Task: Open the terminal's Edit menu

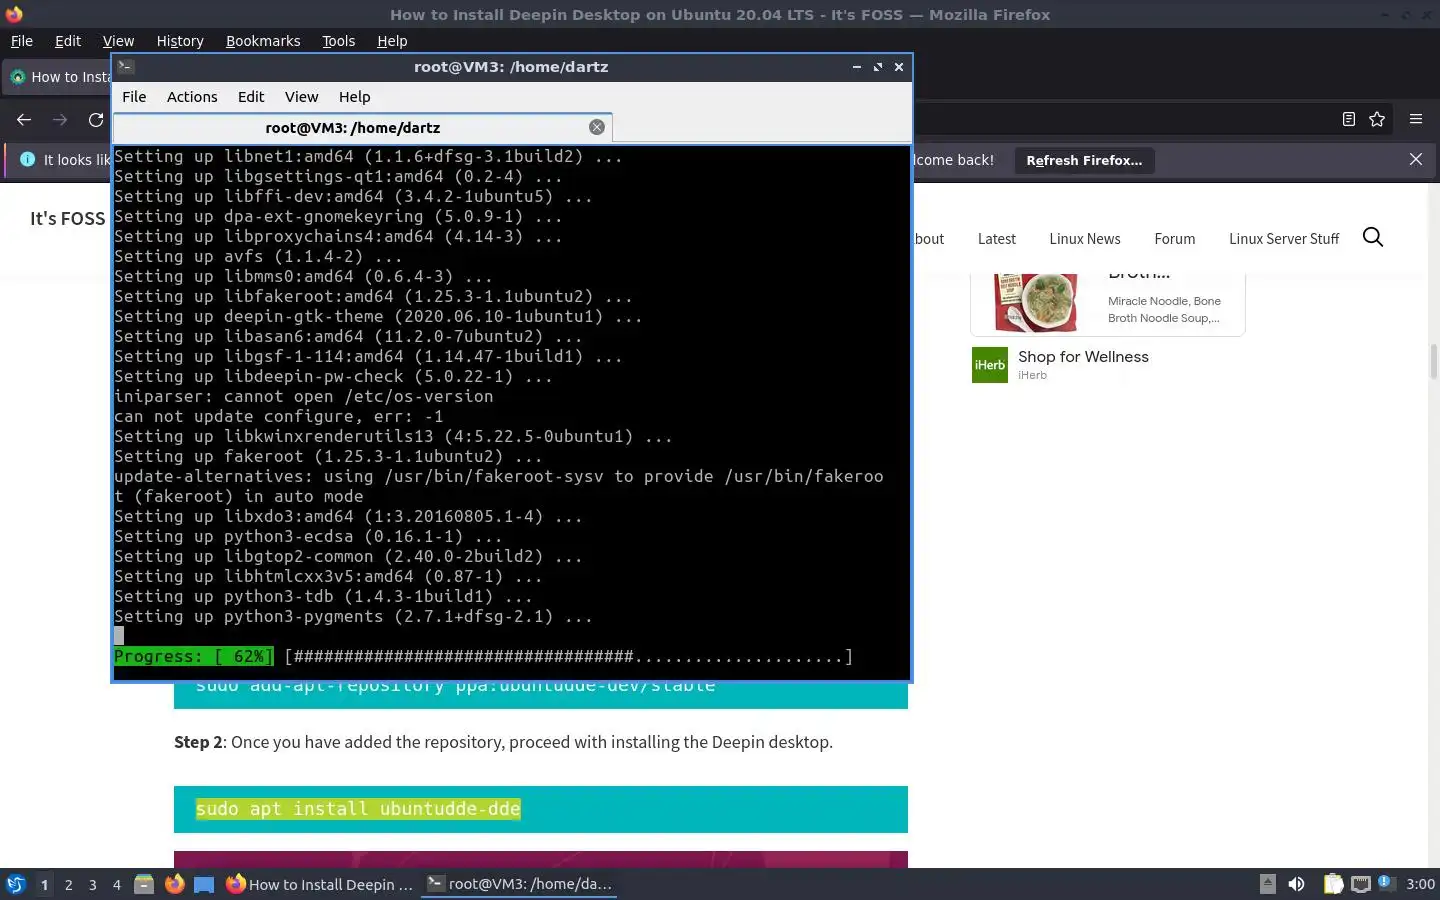Action: (x=251, y=97)
